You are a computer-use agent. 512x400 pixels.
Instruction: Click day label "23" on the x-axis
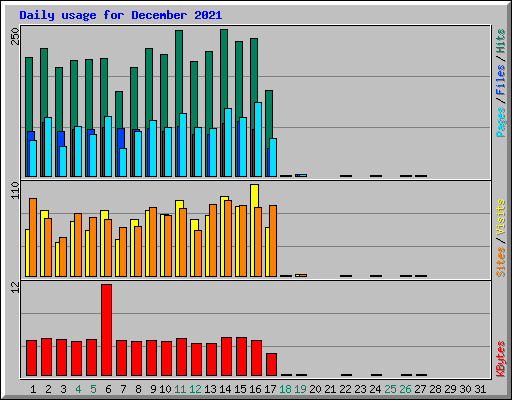point(360,389)
